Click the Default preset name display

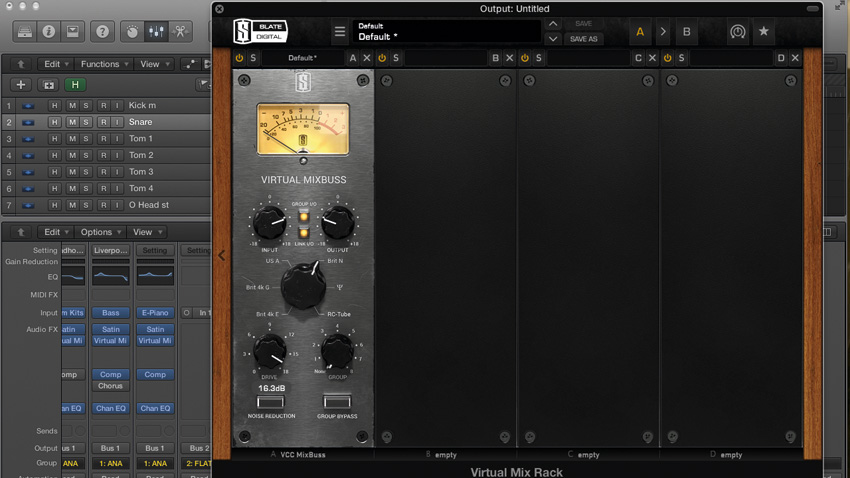click(x=447, y=31)
